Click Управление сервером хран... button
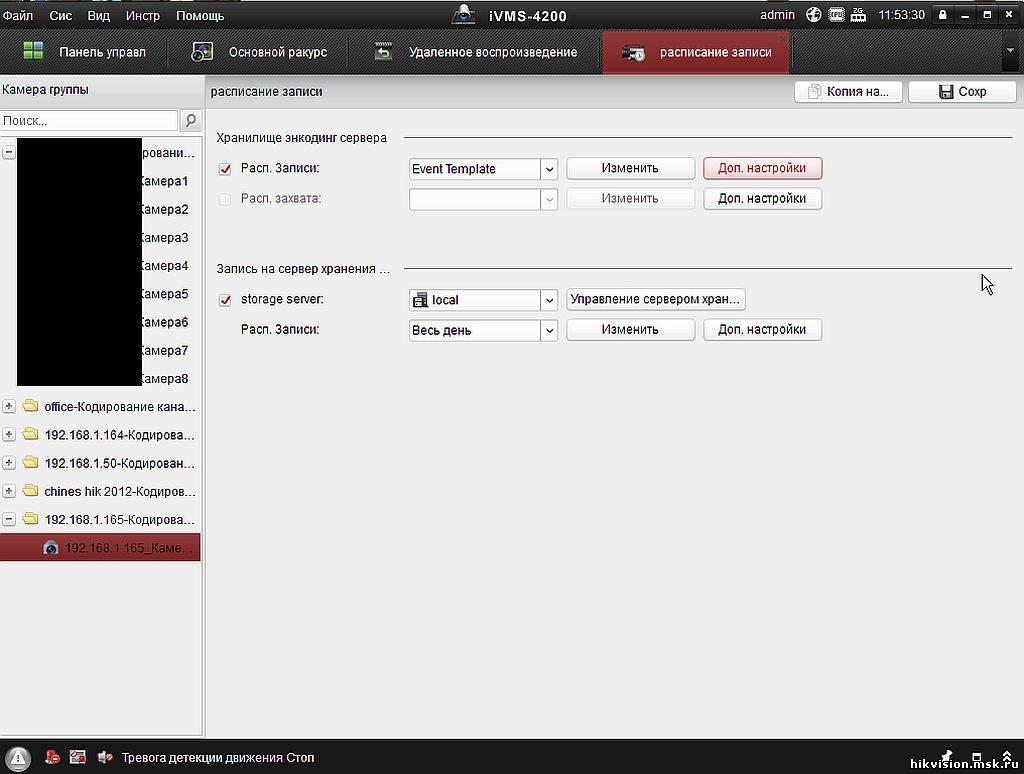The image size is (1024, 774). 656,299
